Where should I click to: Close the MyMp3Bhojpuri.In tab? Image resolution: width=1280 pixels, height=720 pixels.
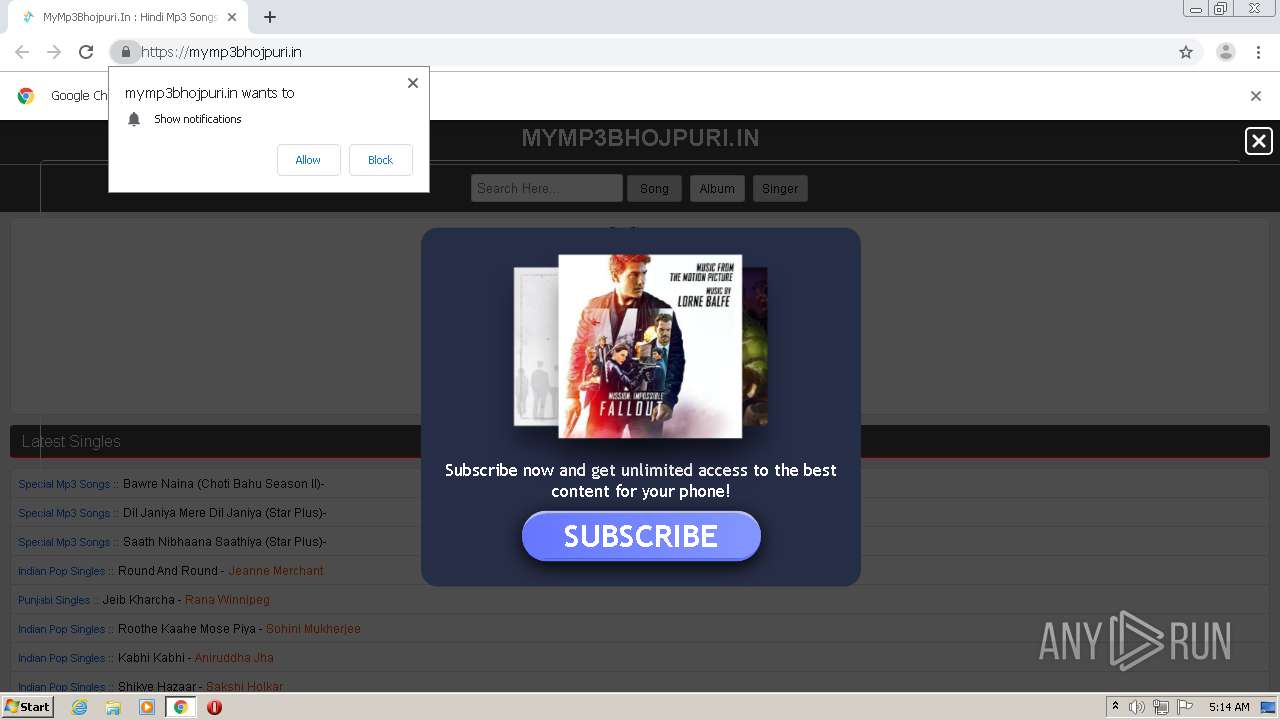(x=233, y=17)
